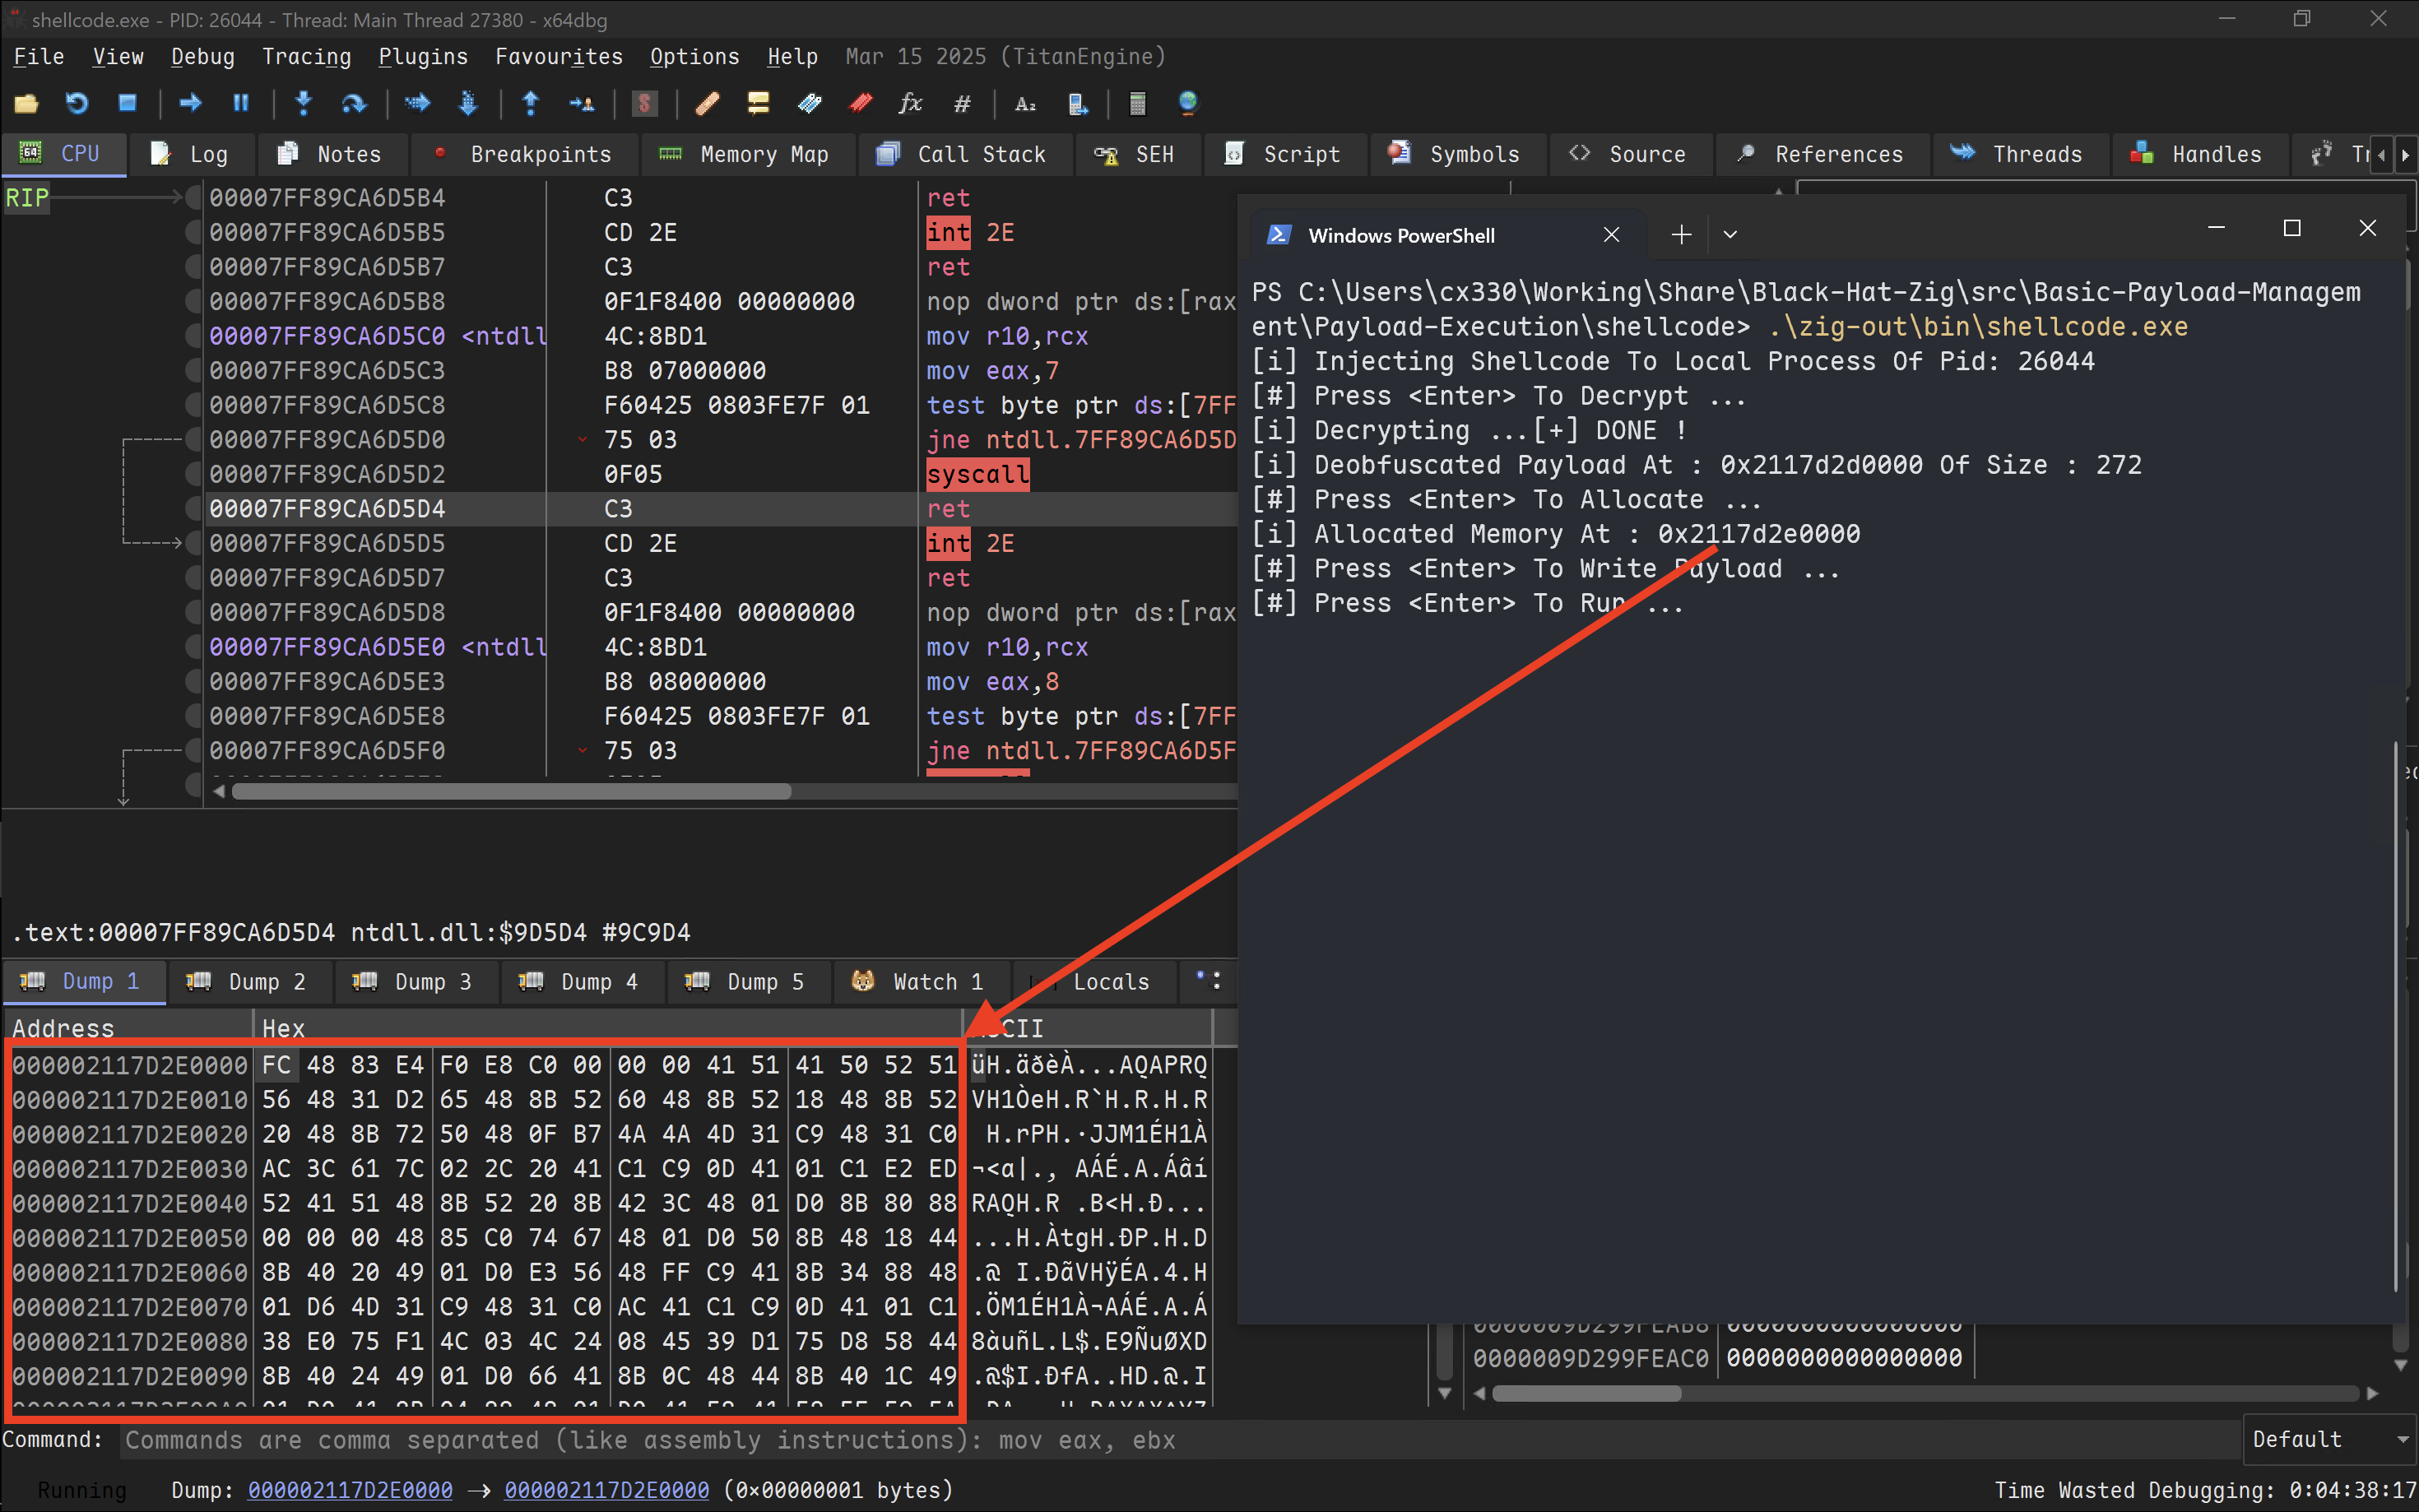Image resolution: width=2419 pixels, height=1512 pixels.
Task: Execute till return with the up-arrow icon
Action: tap(531, 103)
